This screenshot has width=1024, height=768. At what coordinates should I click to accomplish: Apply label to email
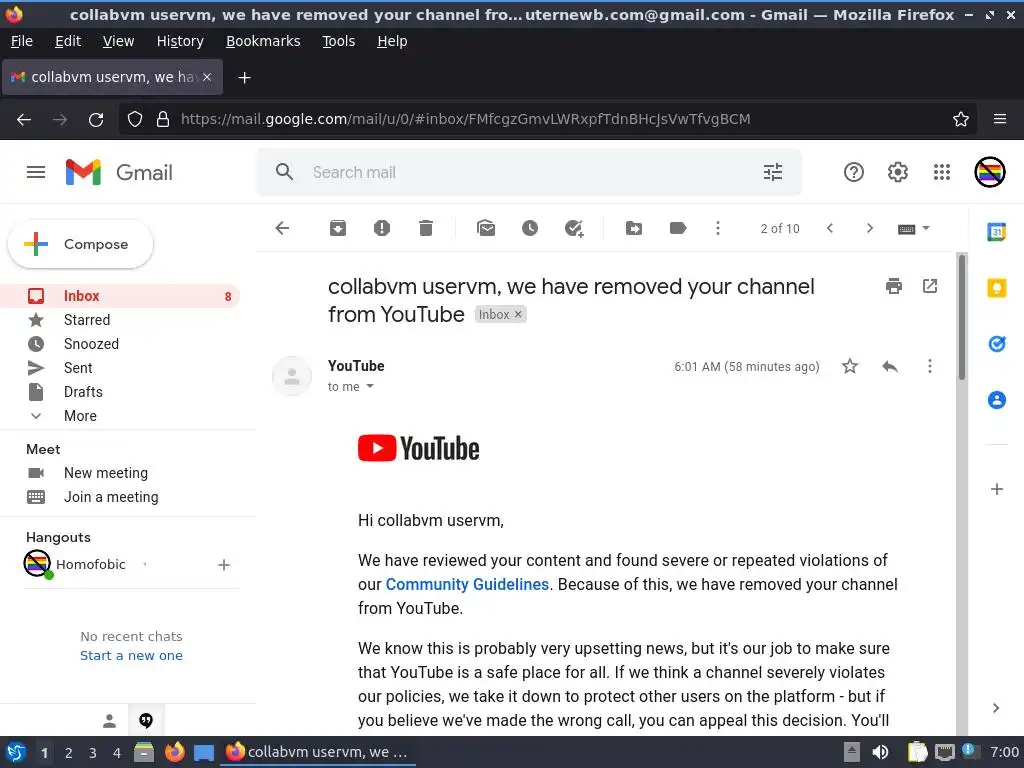pyautogui.click(x=678, y=228)
